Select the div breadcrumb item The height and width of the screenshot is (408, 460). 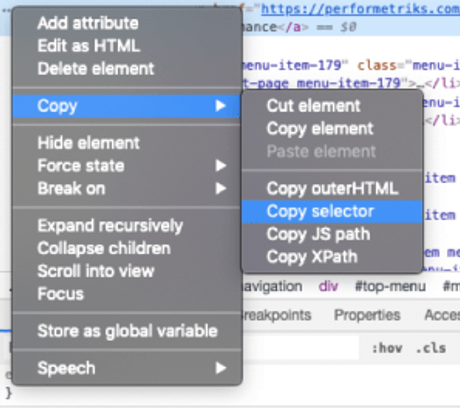click(x=328, y=286)
